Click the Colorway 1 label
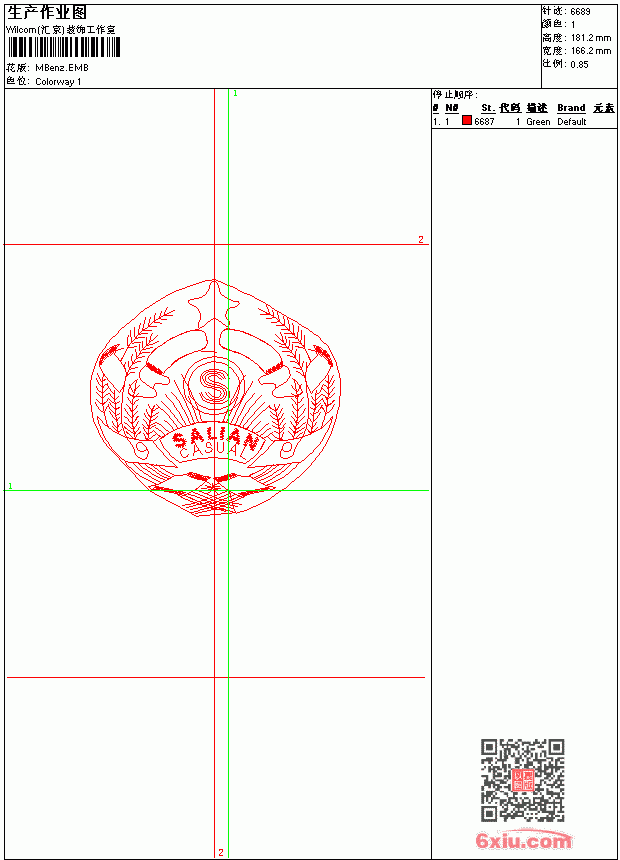The height and width of the screenshot is (860, 620). [58, 82]
